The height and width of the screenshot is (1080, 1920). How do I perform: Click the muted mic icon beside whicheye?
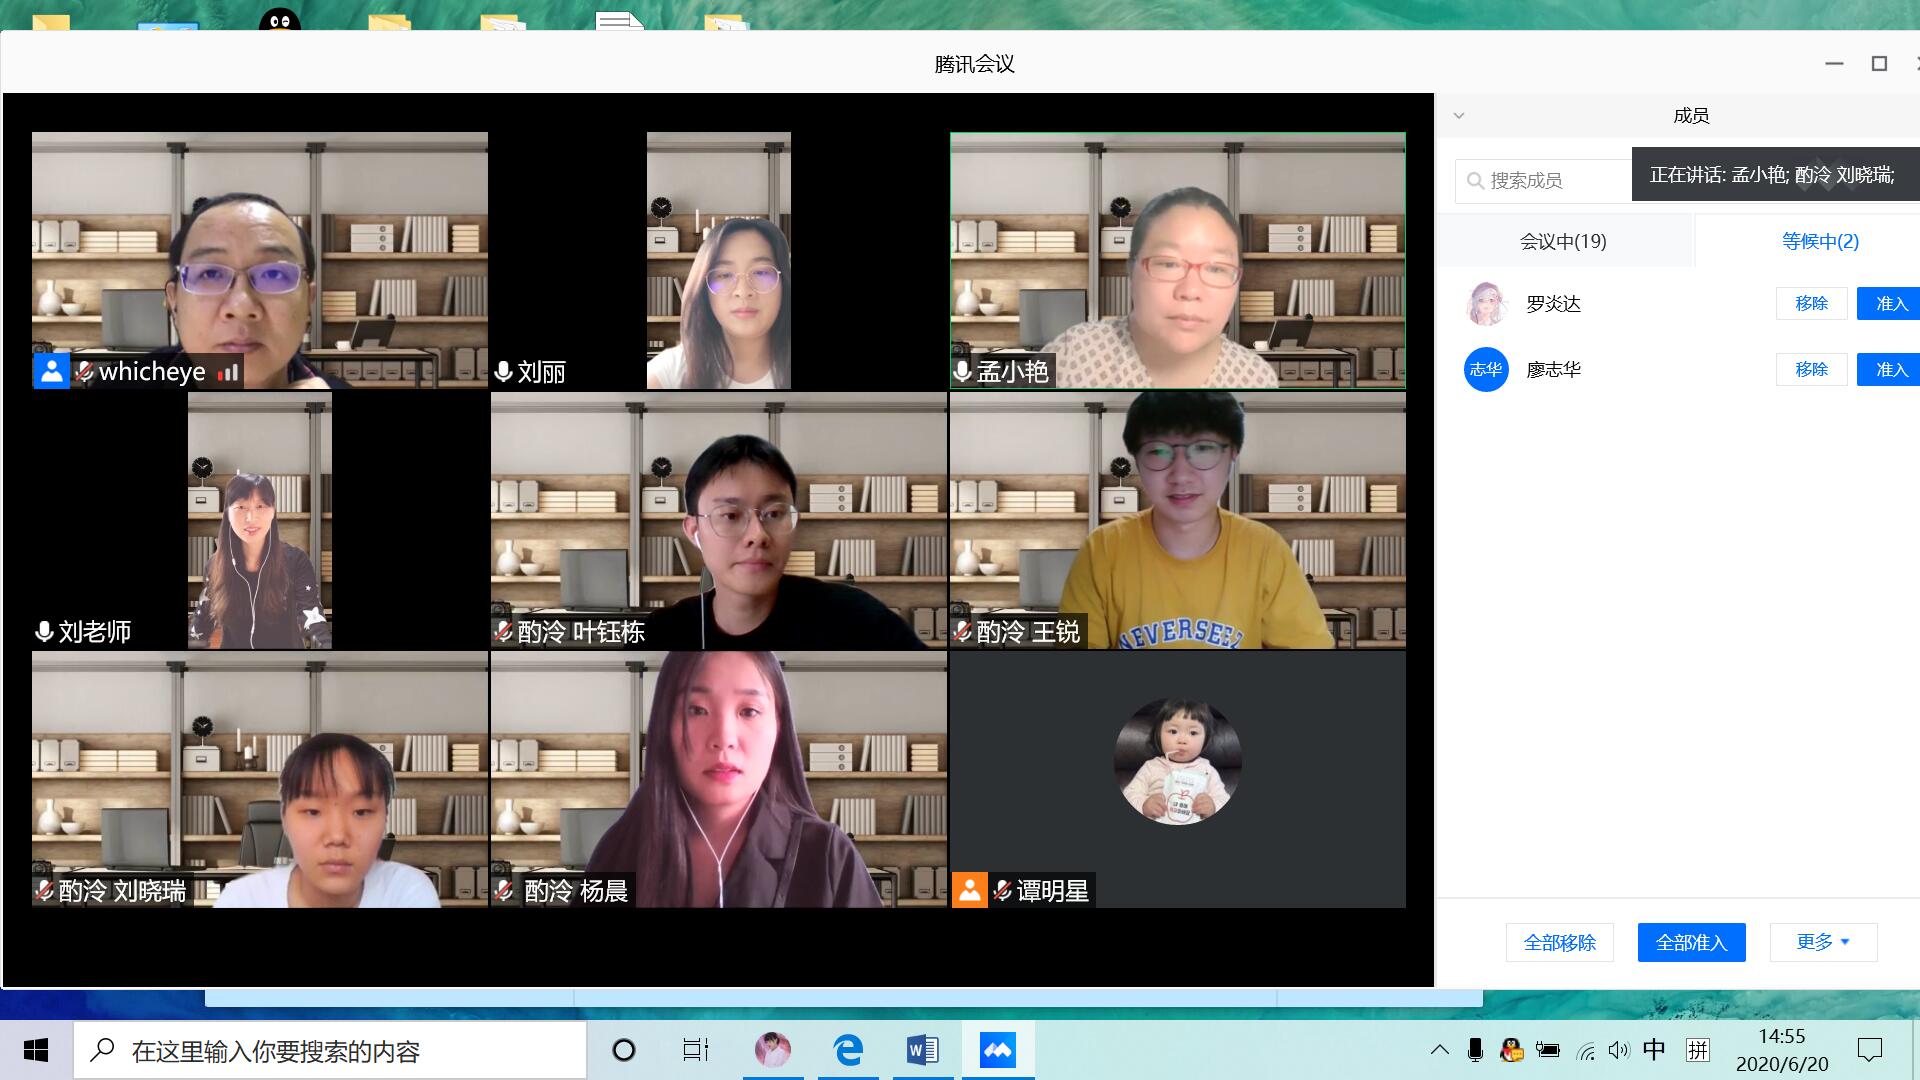tap(85, 372)
